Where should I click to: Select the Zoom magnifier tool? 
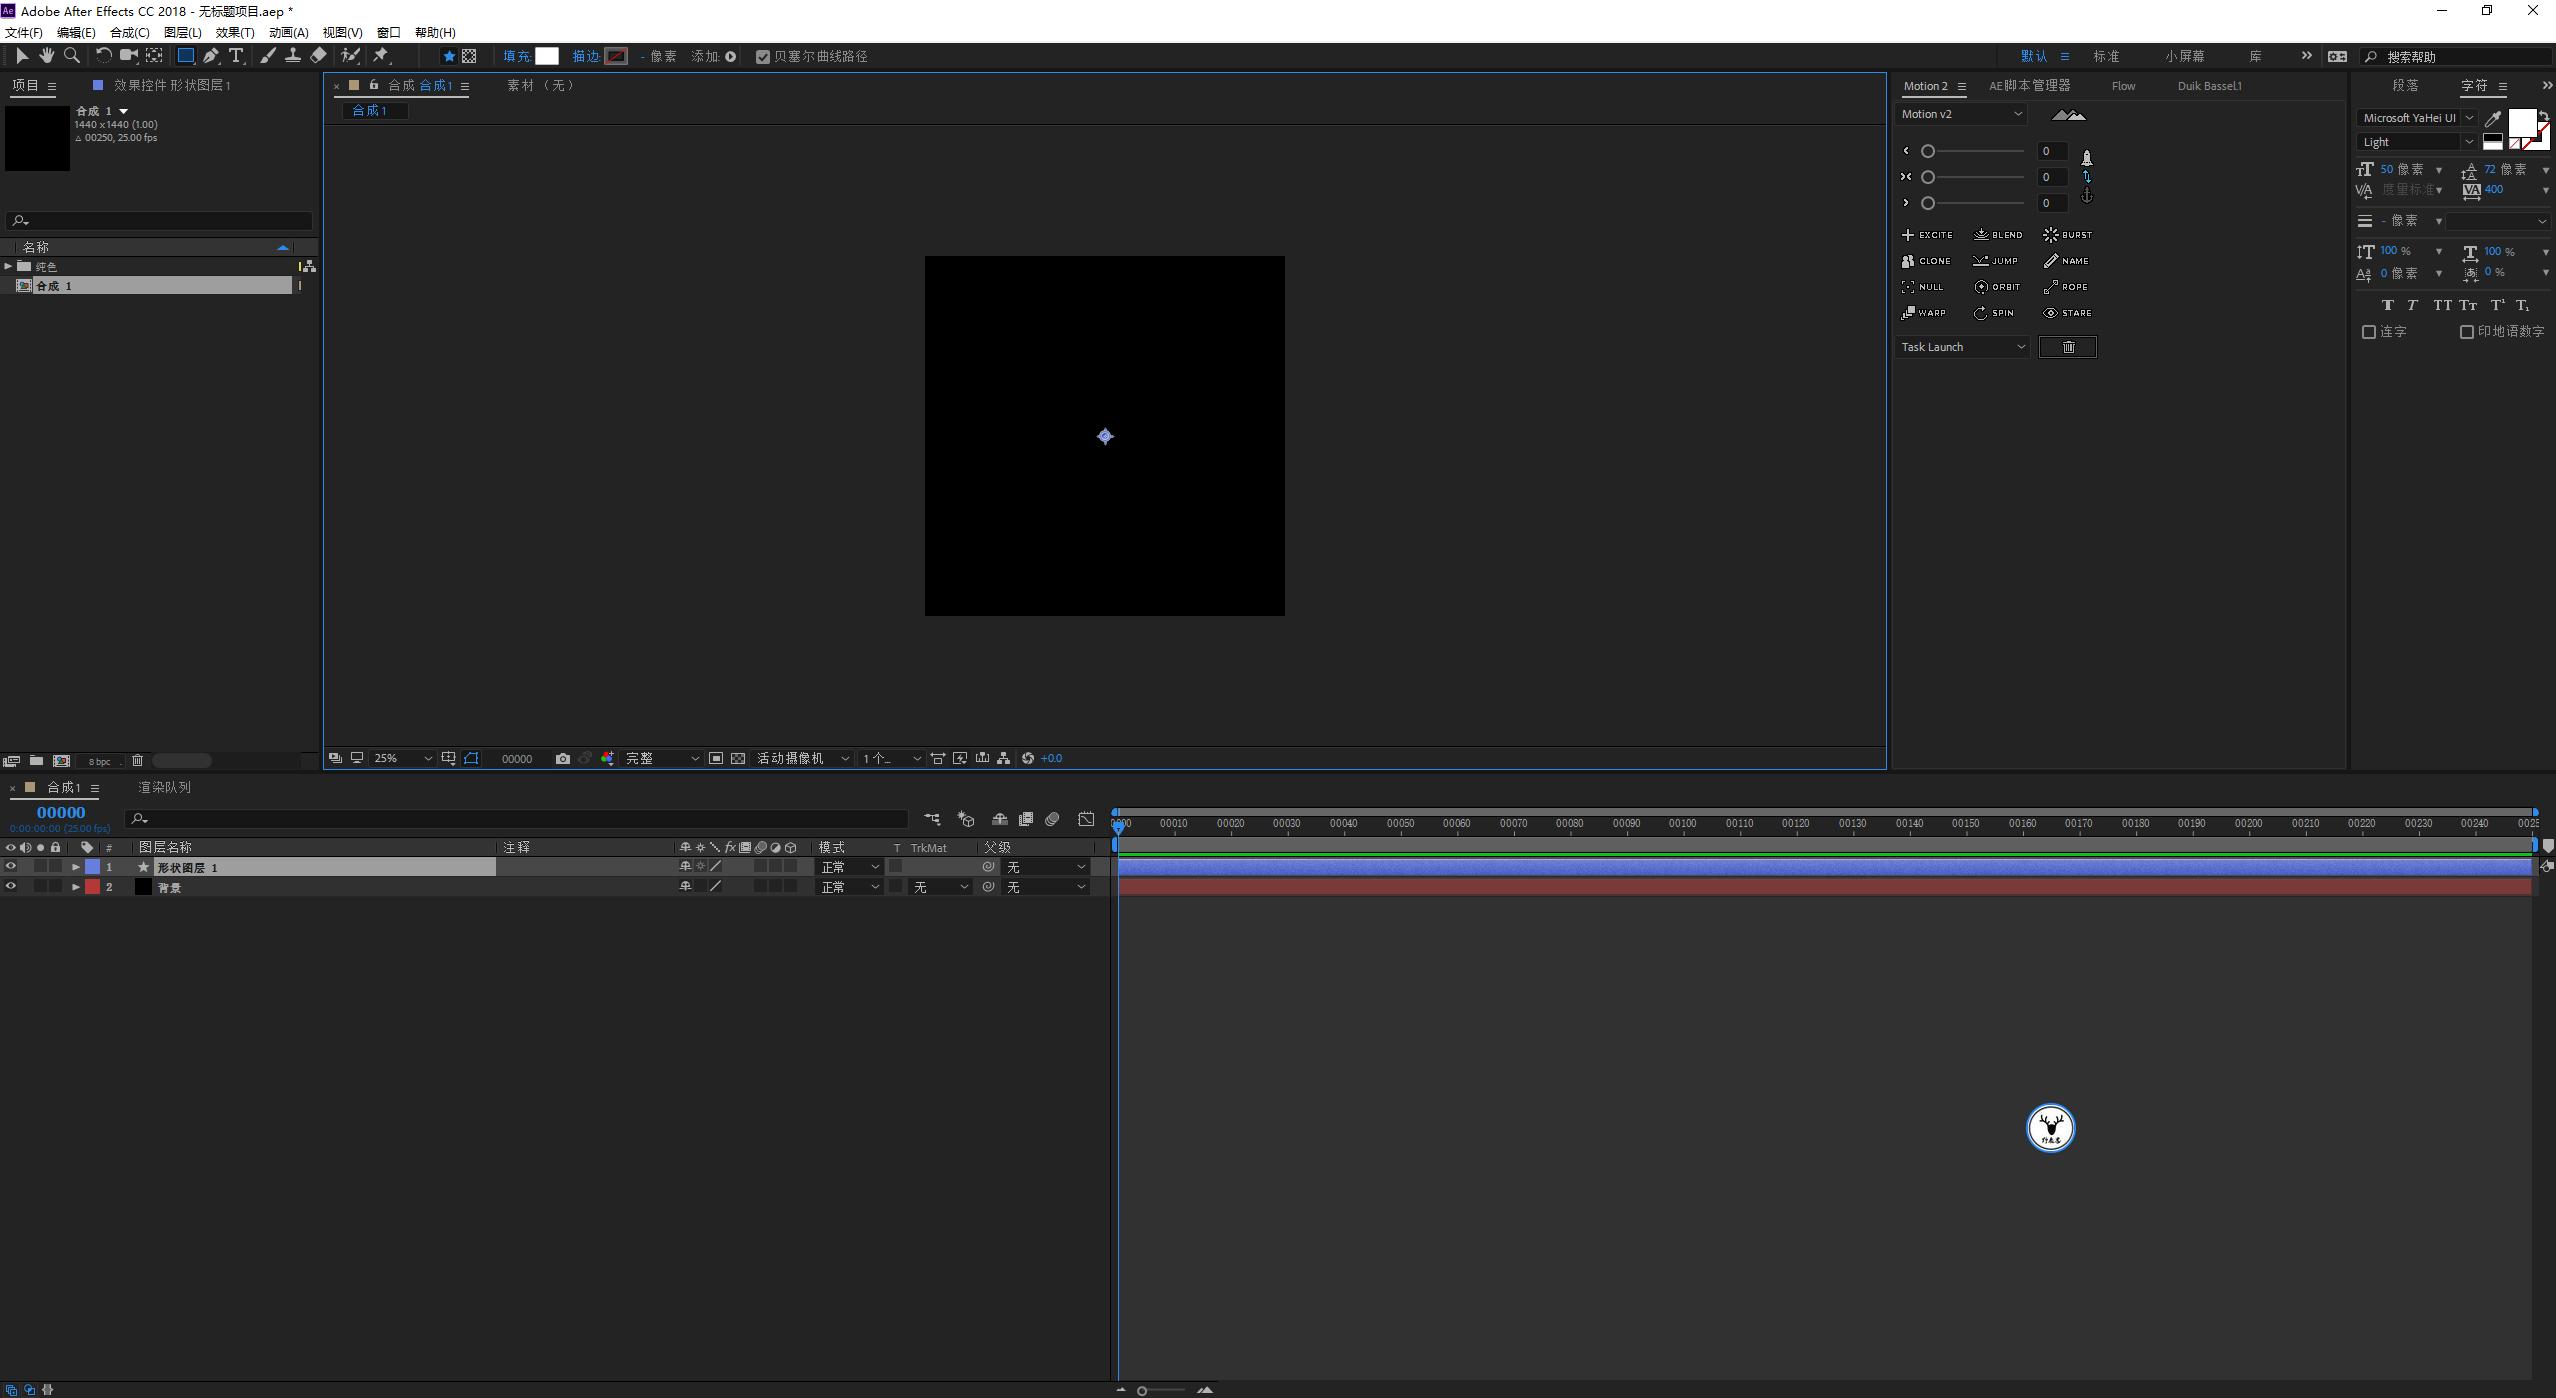tap(72, 56)
